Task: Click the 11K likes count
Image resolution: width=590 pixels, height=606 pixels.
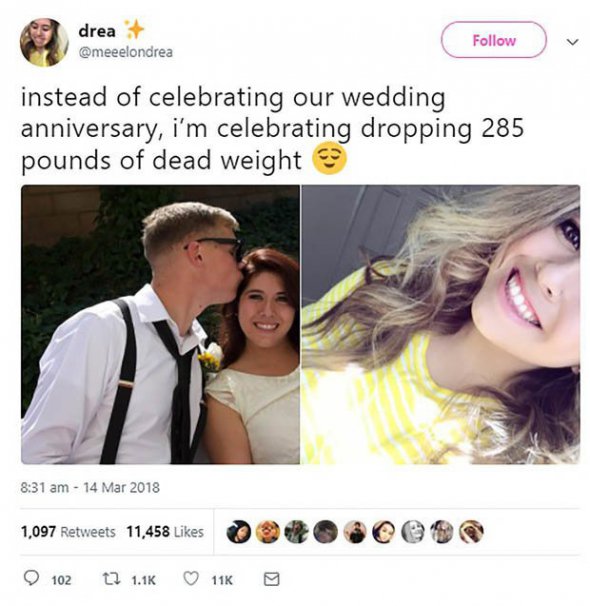Action: pyautogui.click(x=222, y=580)
